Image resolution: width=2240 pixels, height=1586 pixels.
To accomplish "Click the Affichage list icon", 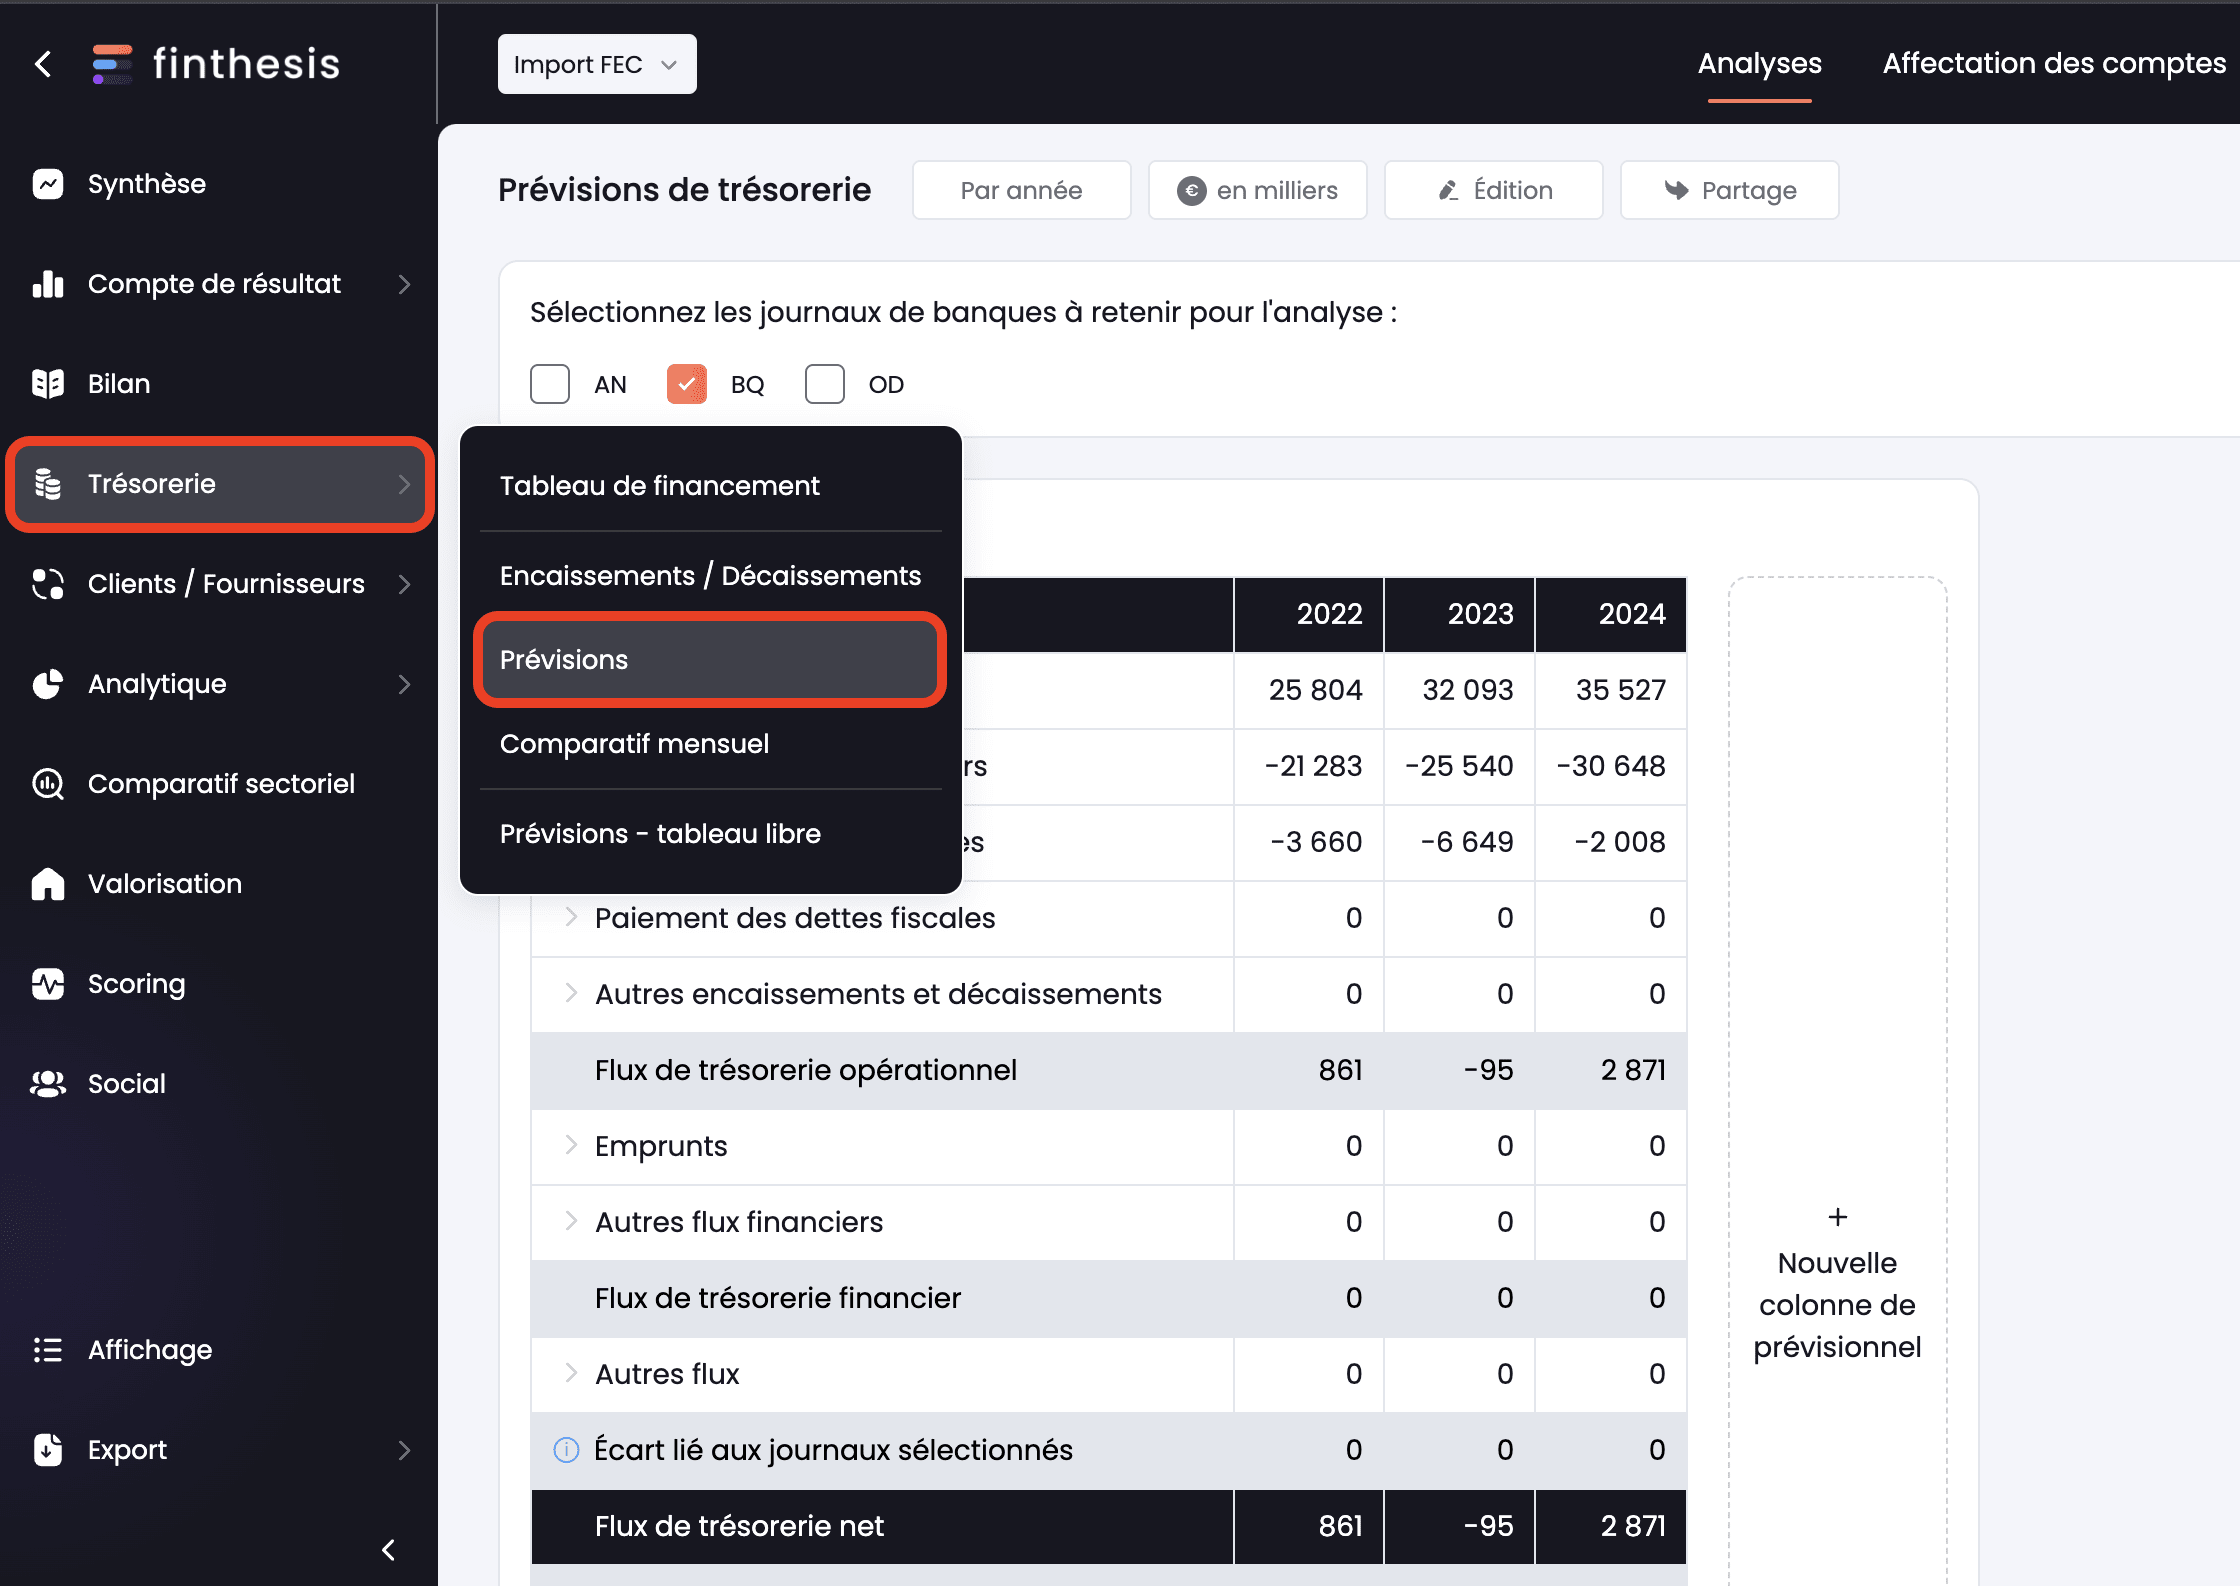I will click(x=48, y=1350).
